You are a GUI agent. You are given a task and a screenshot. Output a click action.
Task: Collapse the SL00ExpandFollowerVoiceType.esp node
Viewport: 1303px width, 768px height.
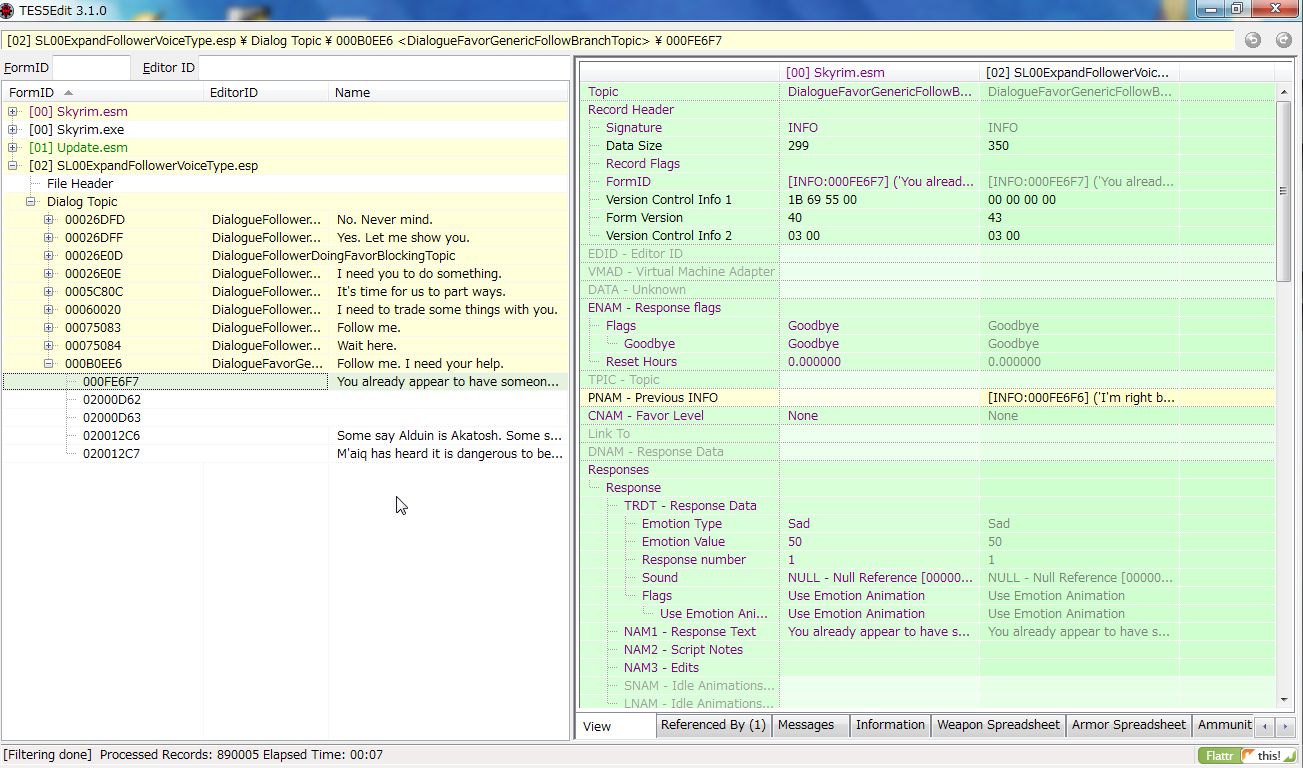coord(13,166)
